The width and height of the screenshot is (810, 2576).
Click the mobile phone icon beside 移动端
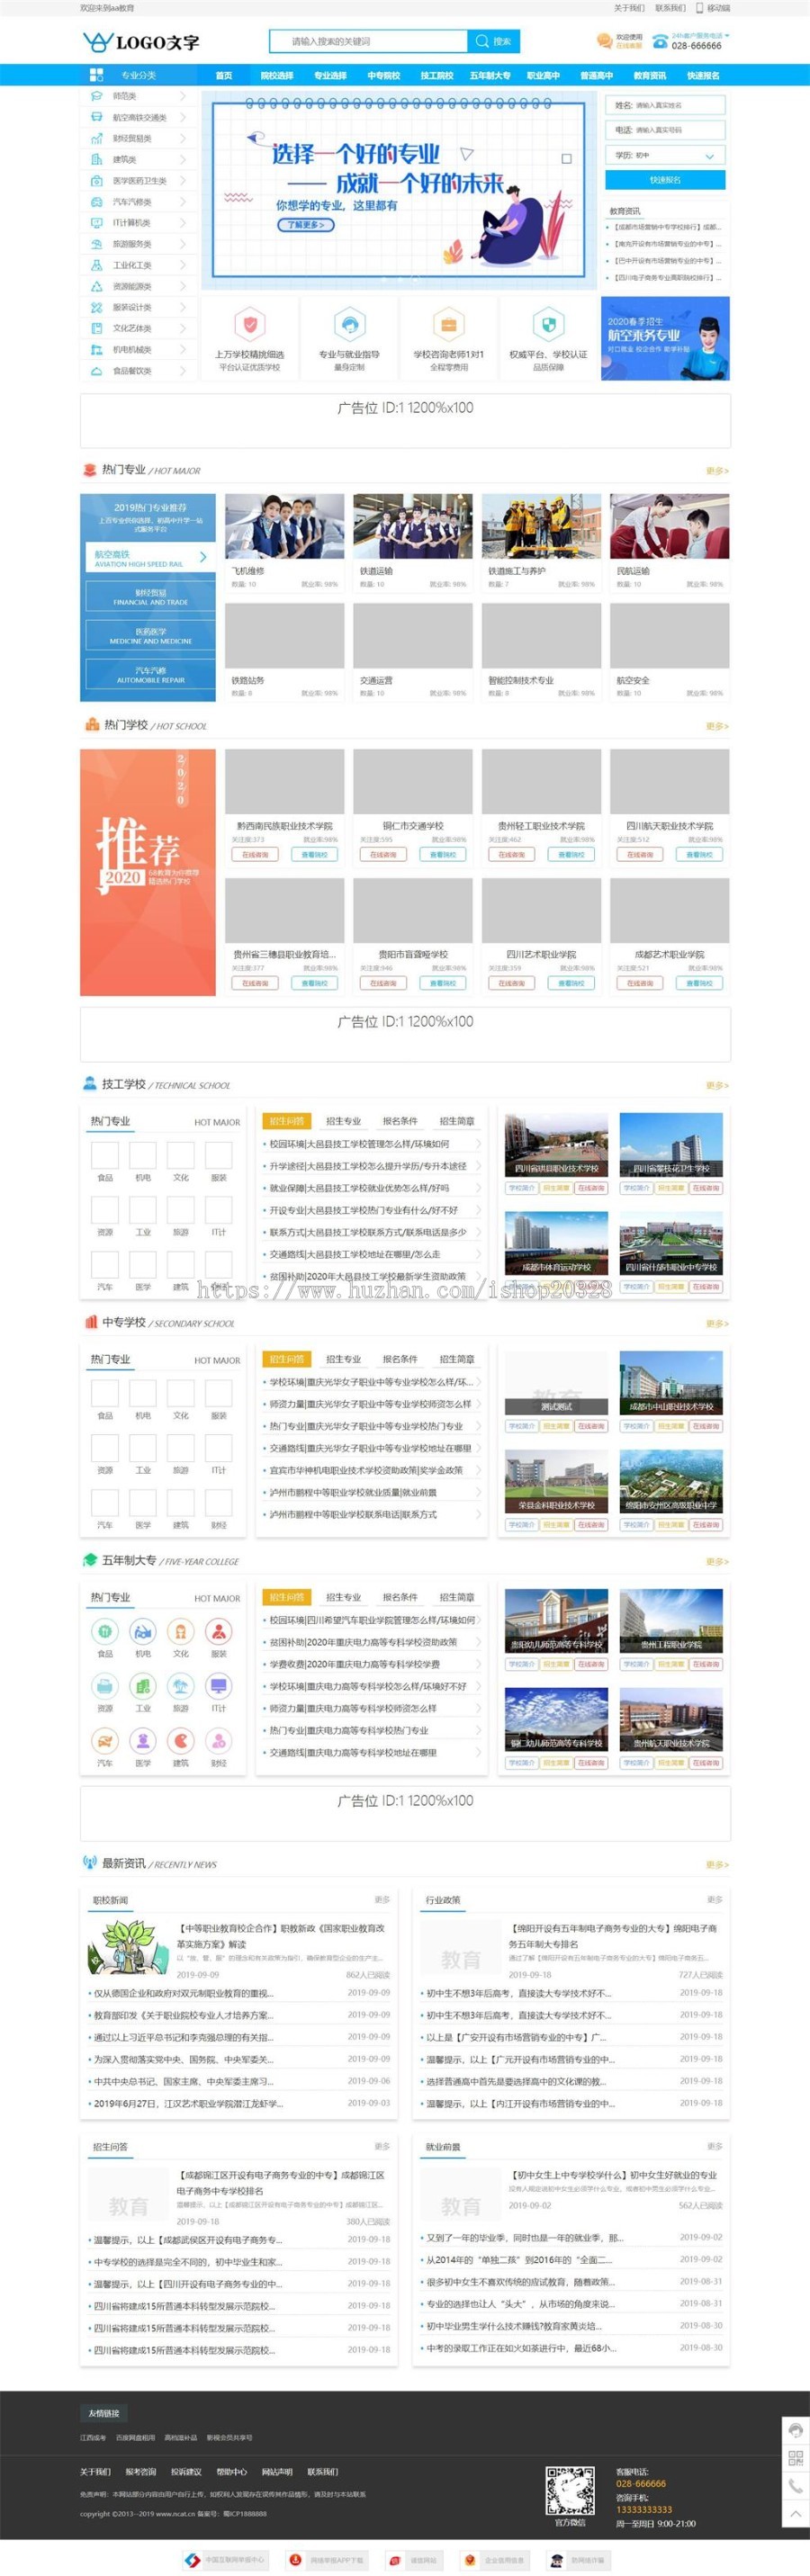tap(699, 8)
